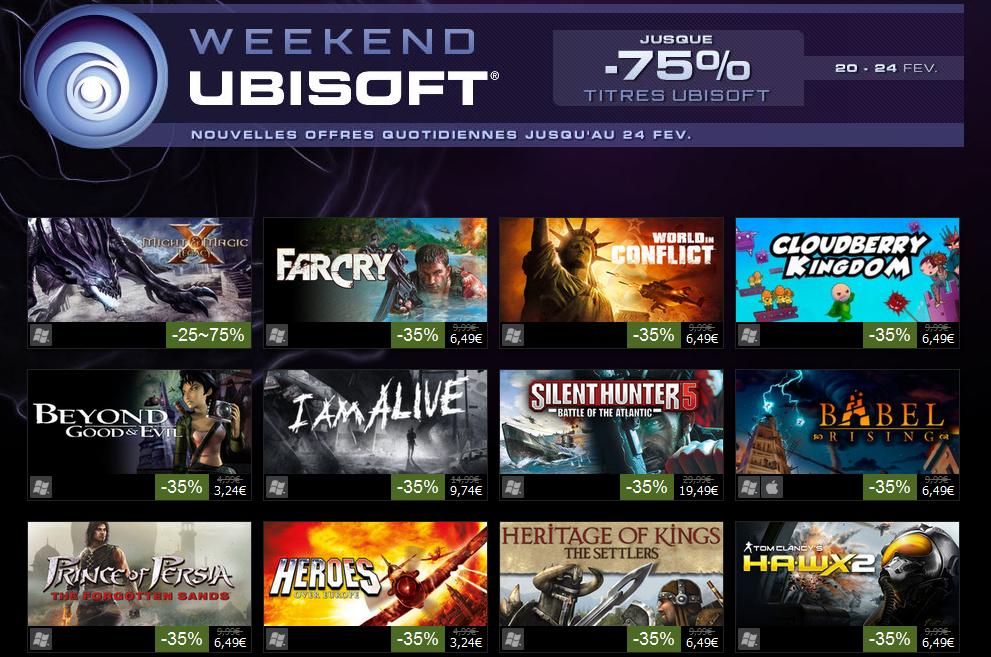The height and width of the screenshot is (657, 991).
Task: Open the Far Cry game thumbnail
Action: 375,270
